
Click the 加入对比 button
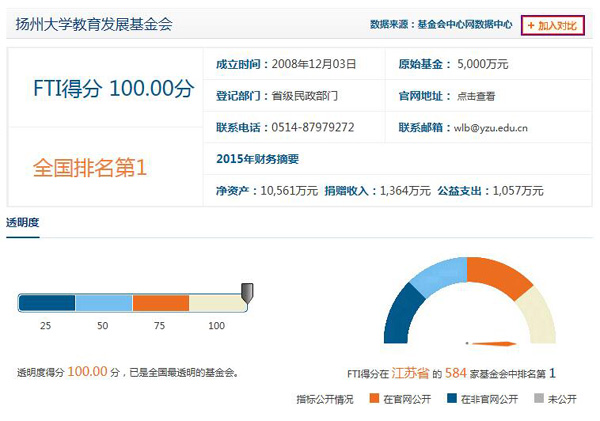(552, 23)
